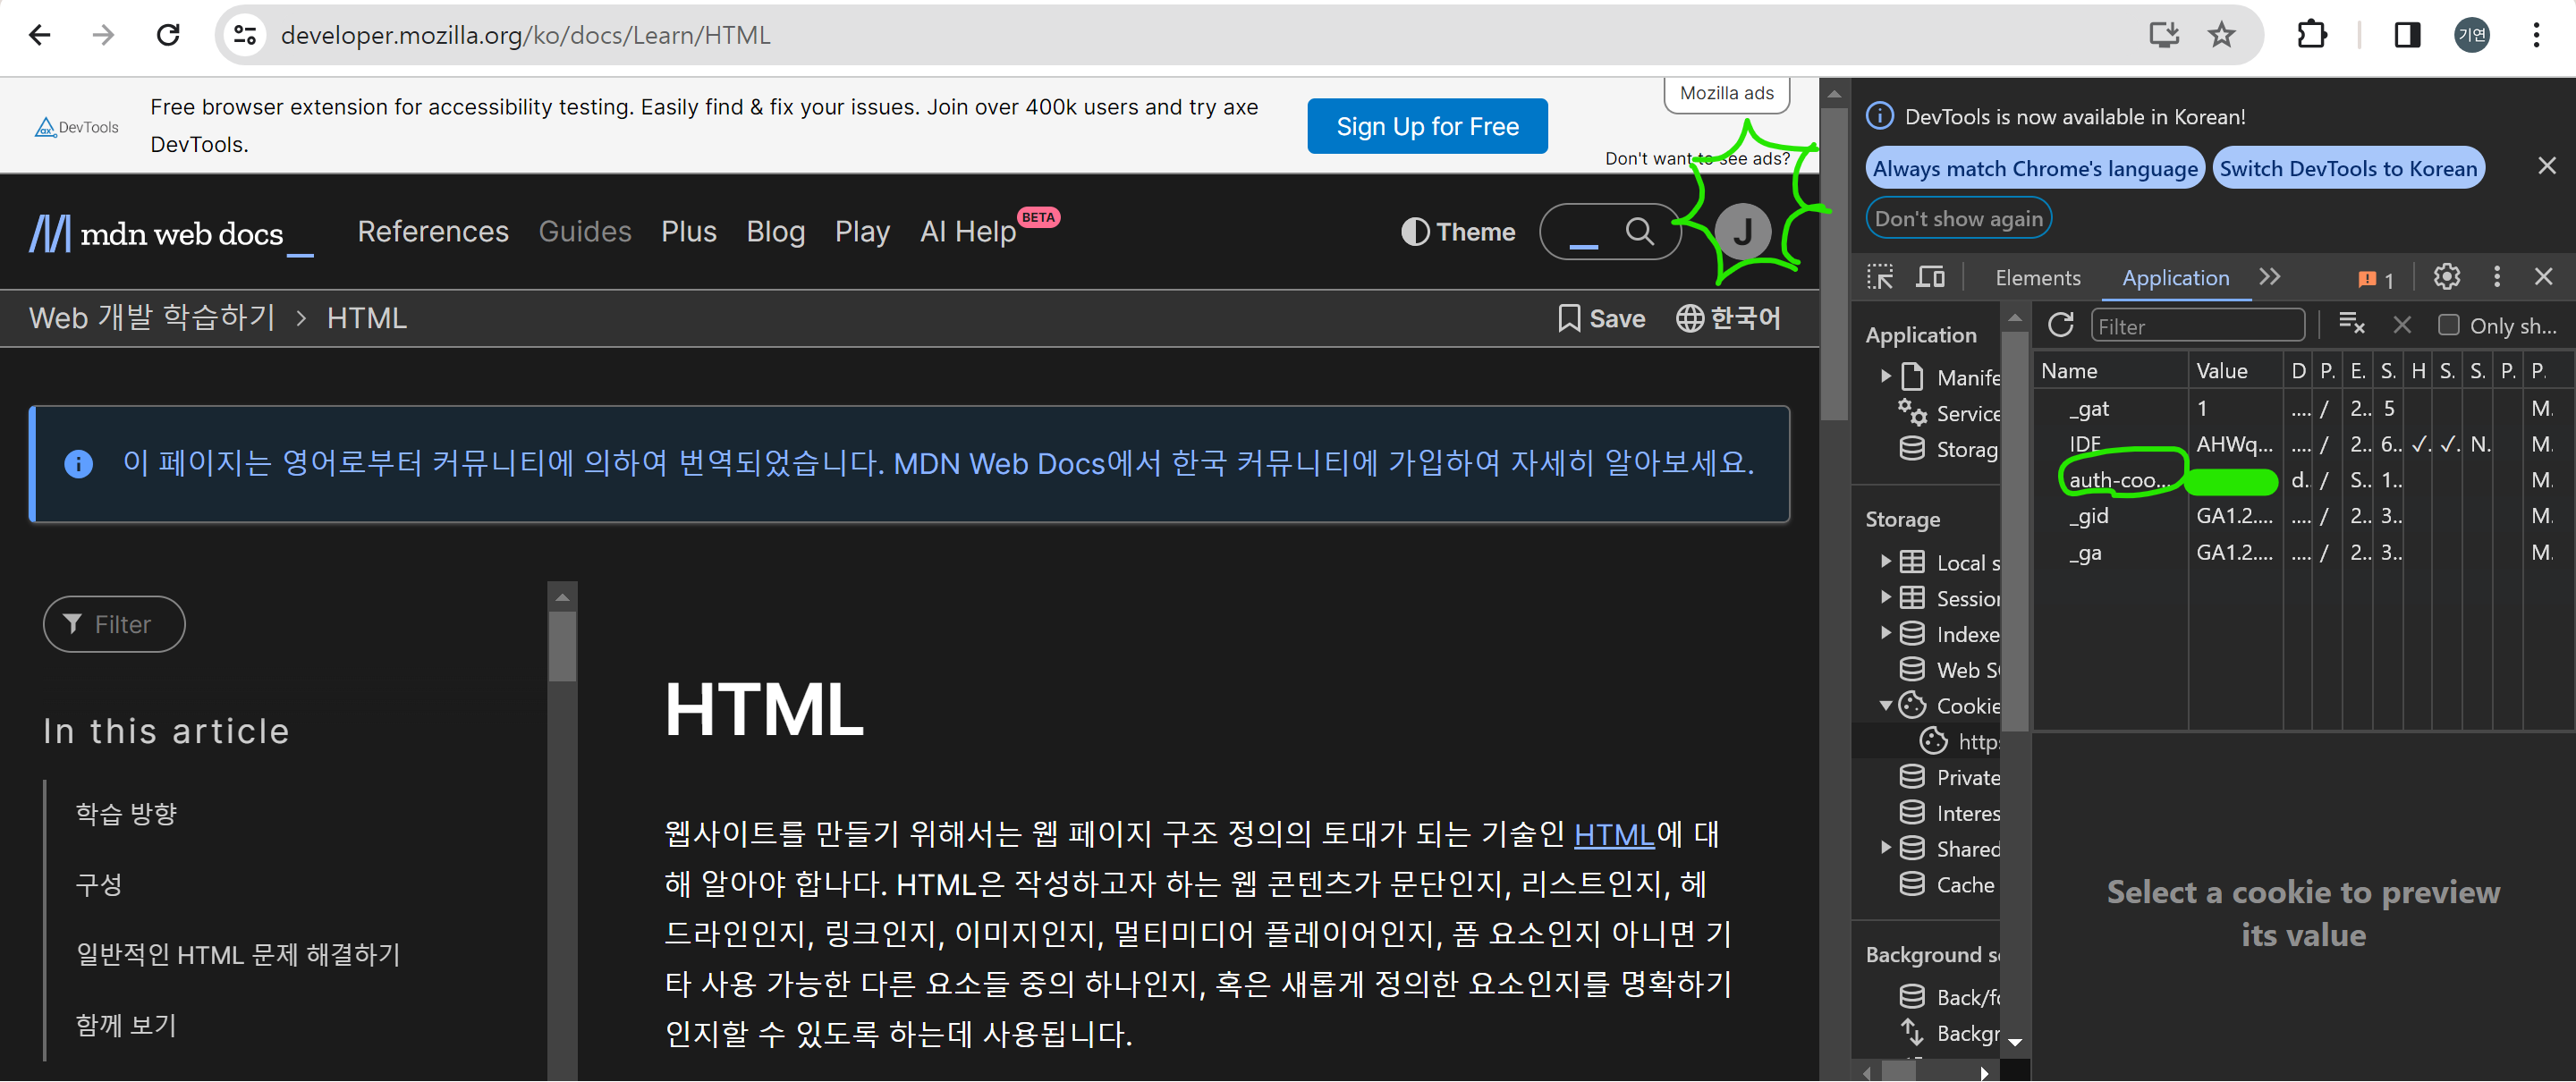
Task: Expand the Local storage tree item
Action: [1885, 562]
